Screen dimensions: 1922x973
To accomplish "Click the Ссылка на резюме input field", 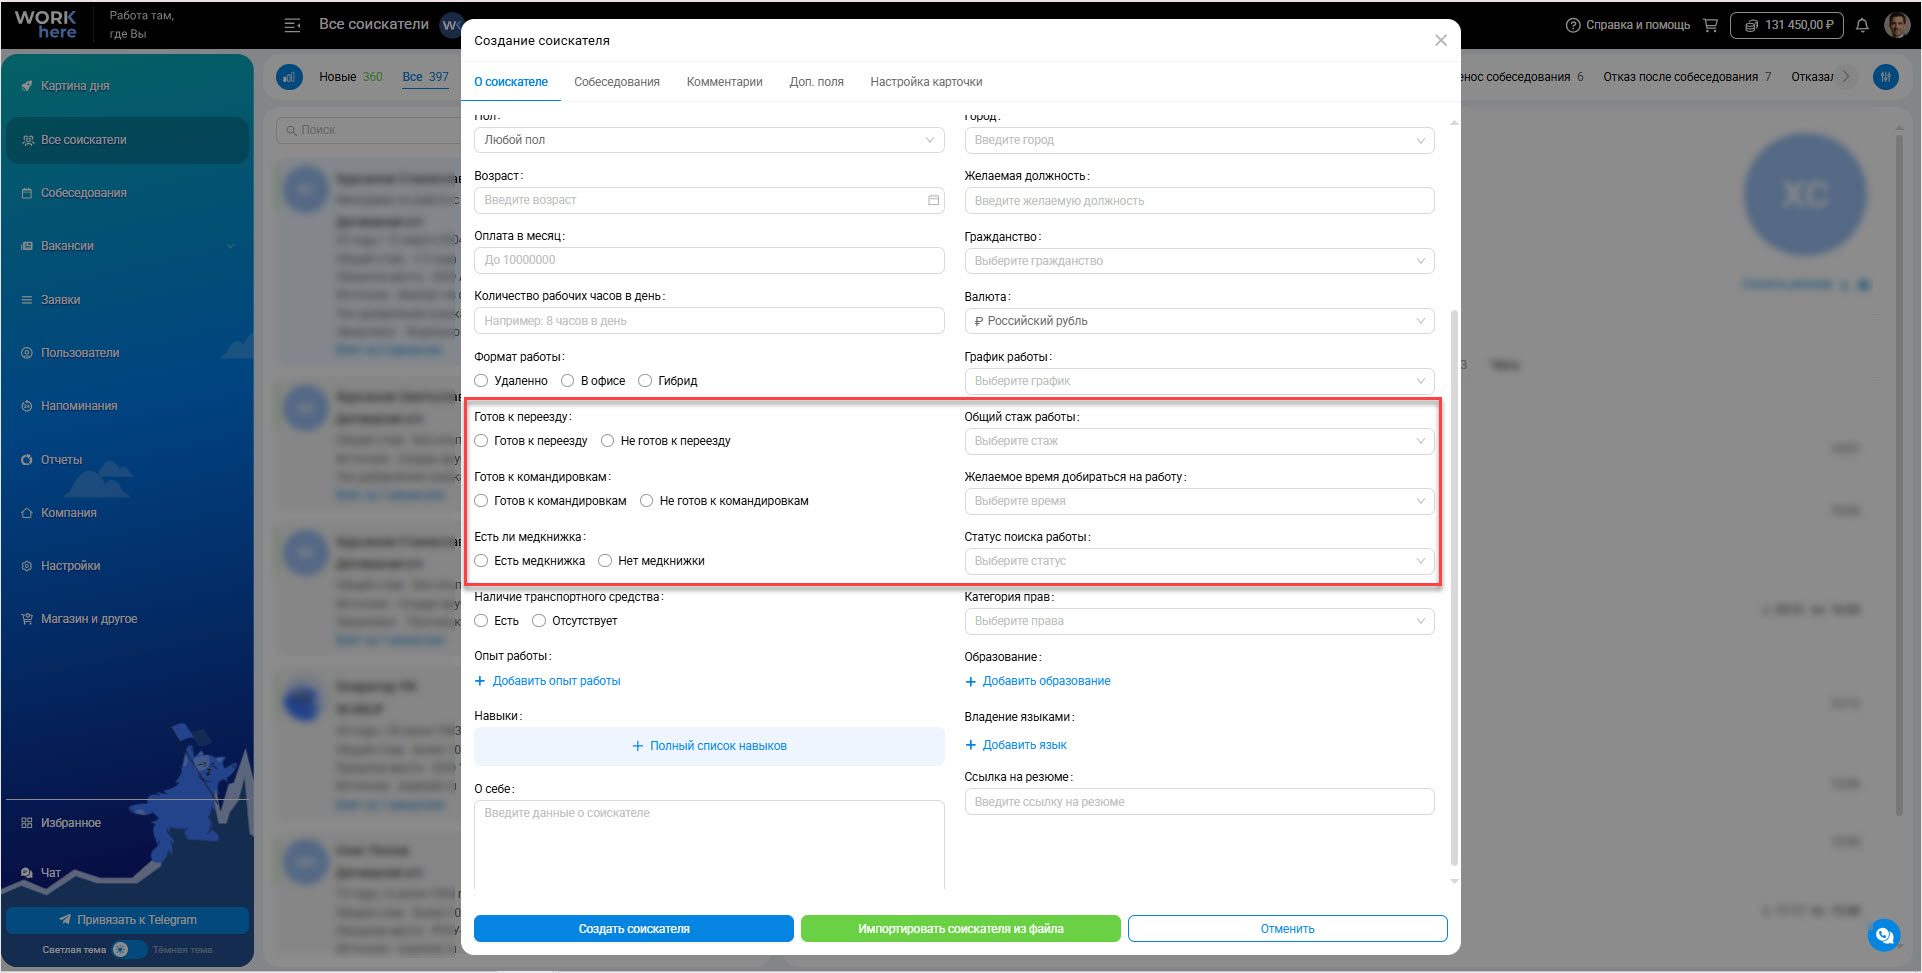I will pos(1199,802).
